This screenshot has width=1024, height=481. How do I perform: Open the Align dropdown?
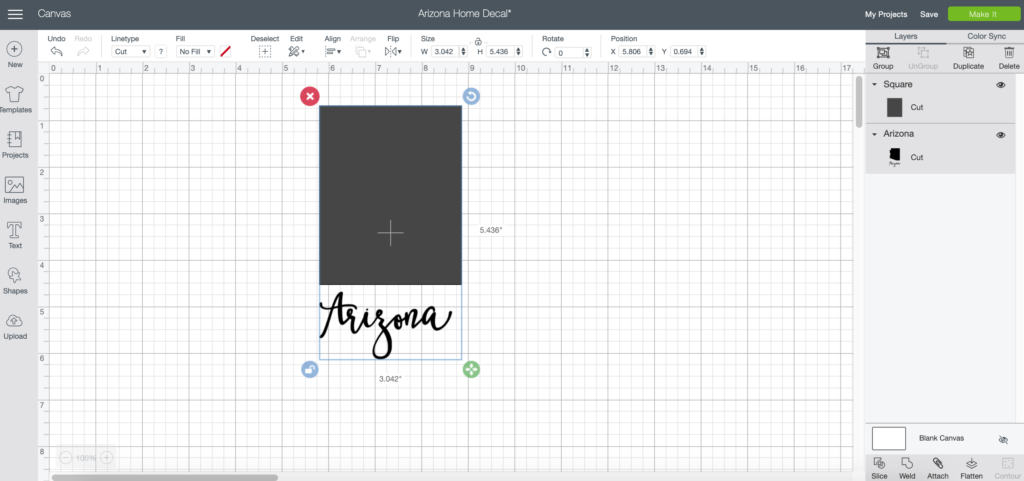point(333,52)
